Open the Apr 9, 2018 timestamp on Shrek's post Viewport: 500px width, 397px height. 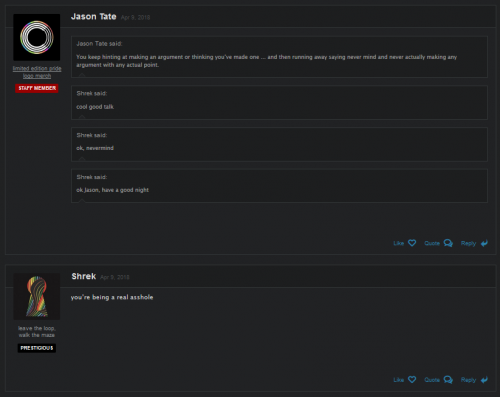point(115,277)
